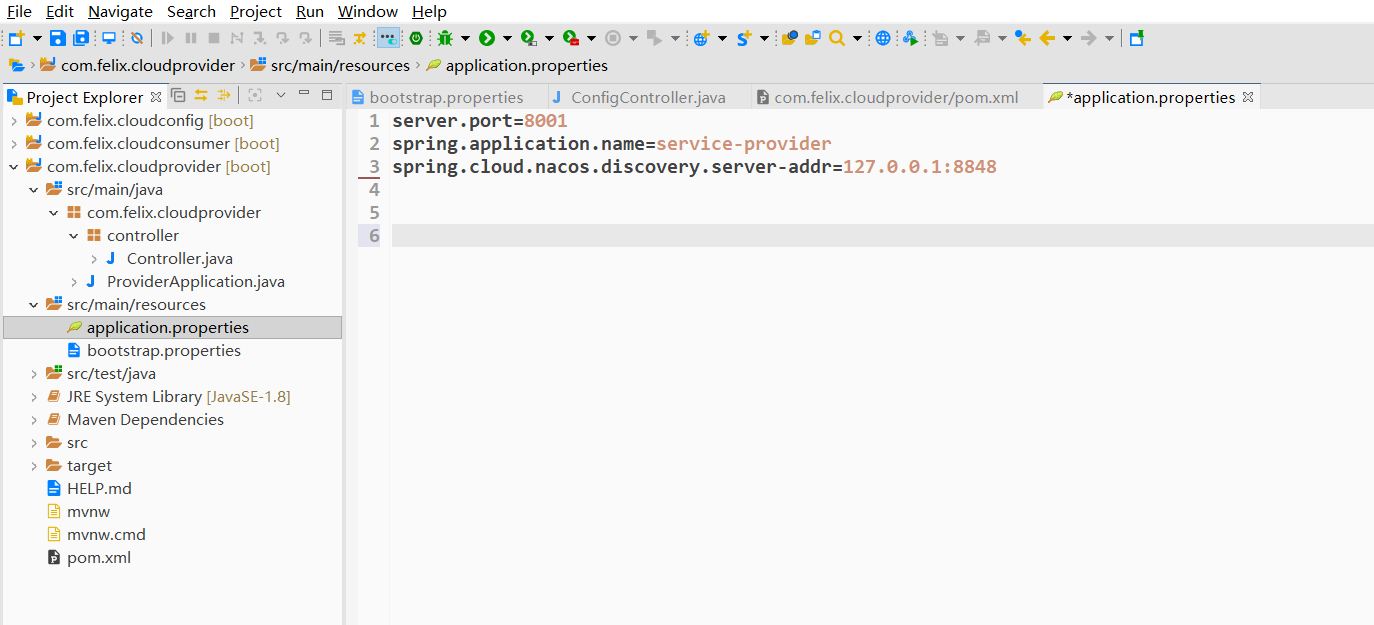Open a terminal with the monitor icon
Image resolution: width=1374 pixels, height=625 pixels.
tap(109, 38)
